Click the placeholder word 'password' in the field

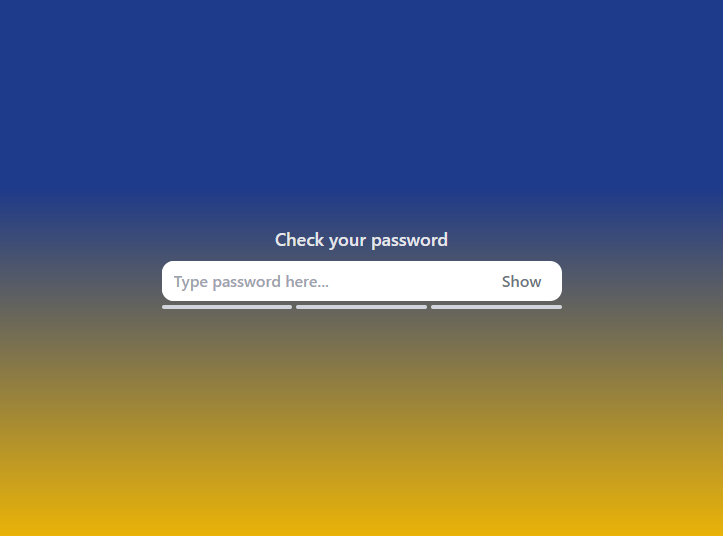[246, 282]
